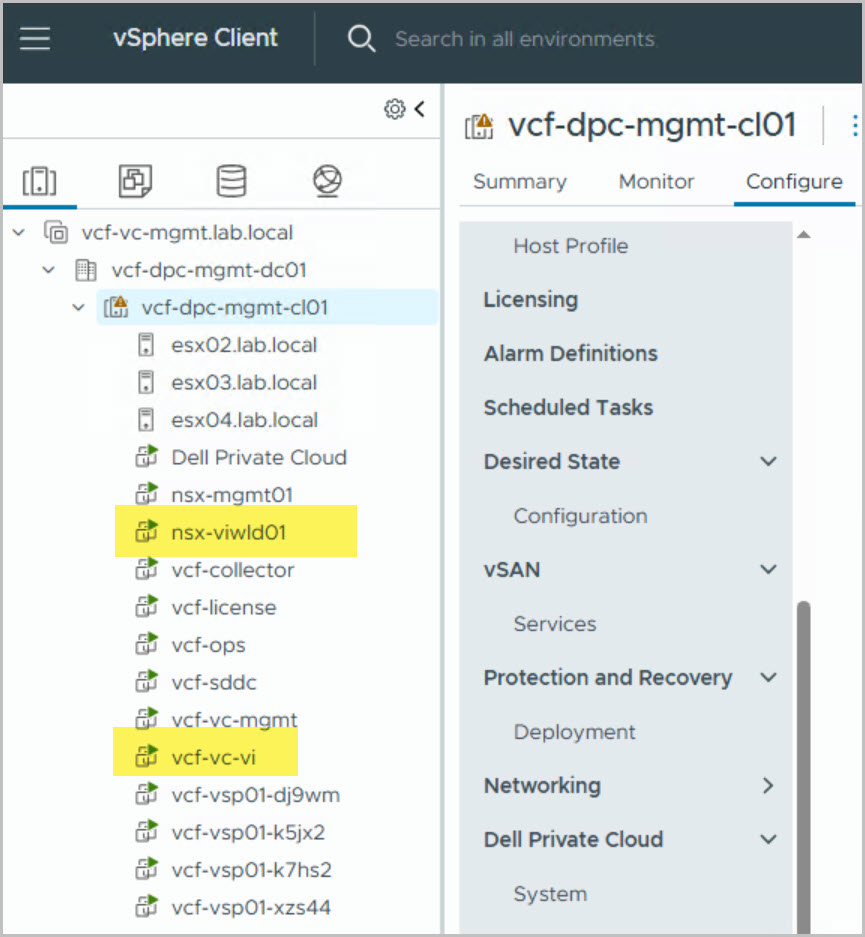Select Host Profile in Configure menu

pyautogui.click(x=570, y=246)
